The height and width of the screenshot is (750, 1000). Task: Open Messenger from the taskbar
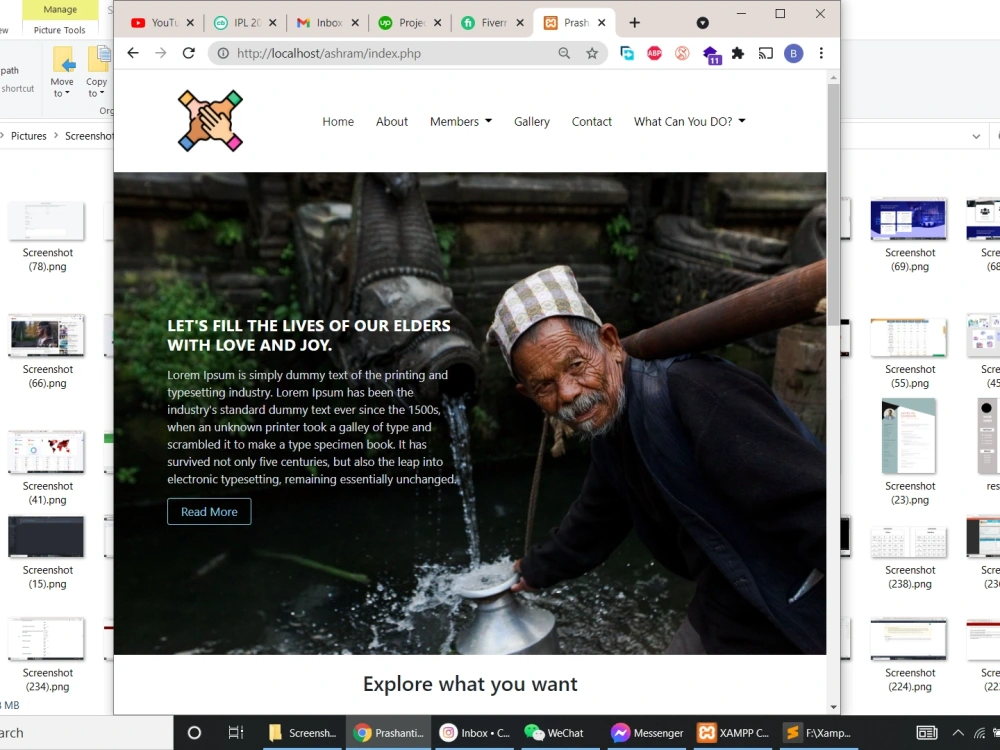(647, 733)
